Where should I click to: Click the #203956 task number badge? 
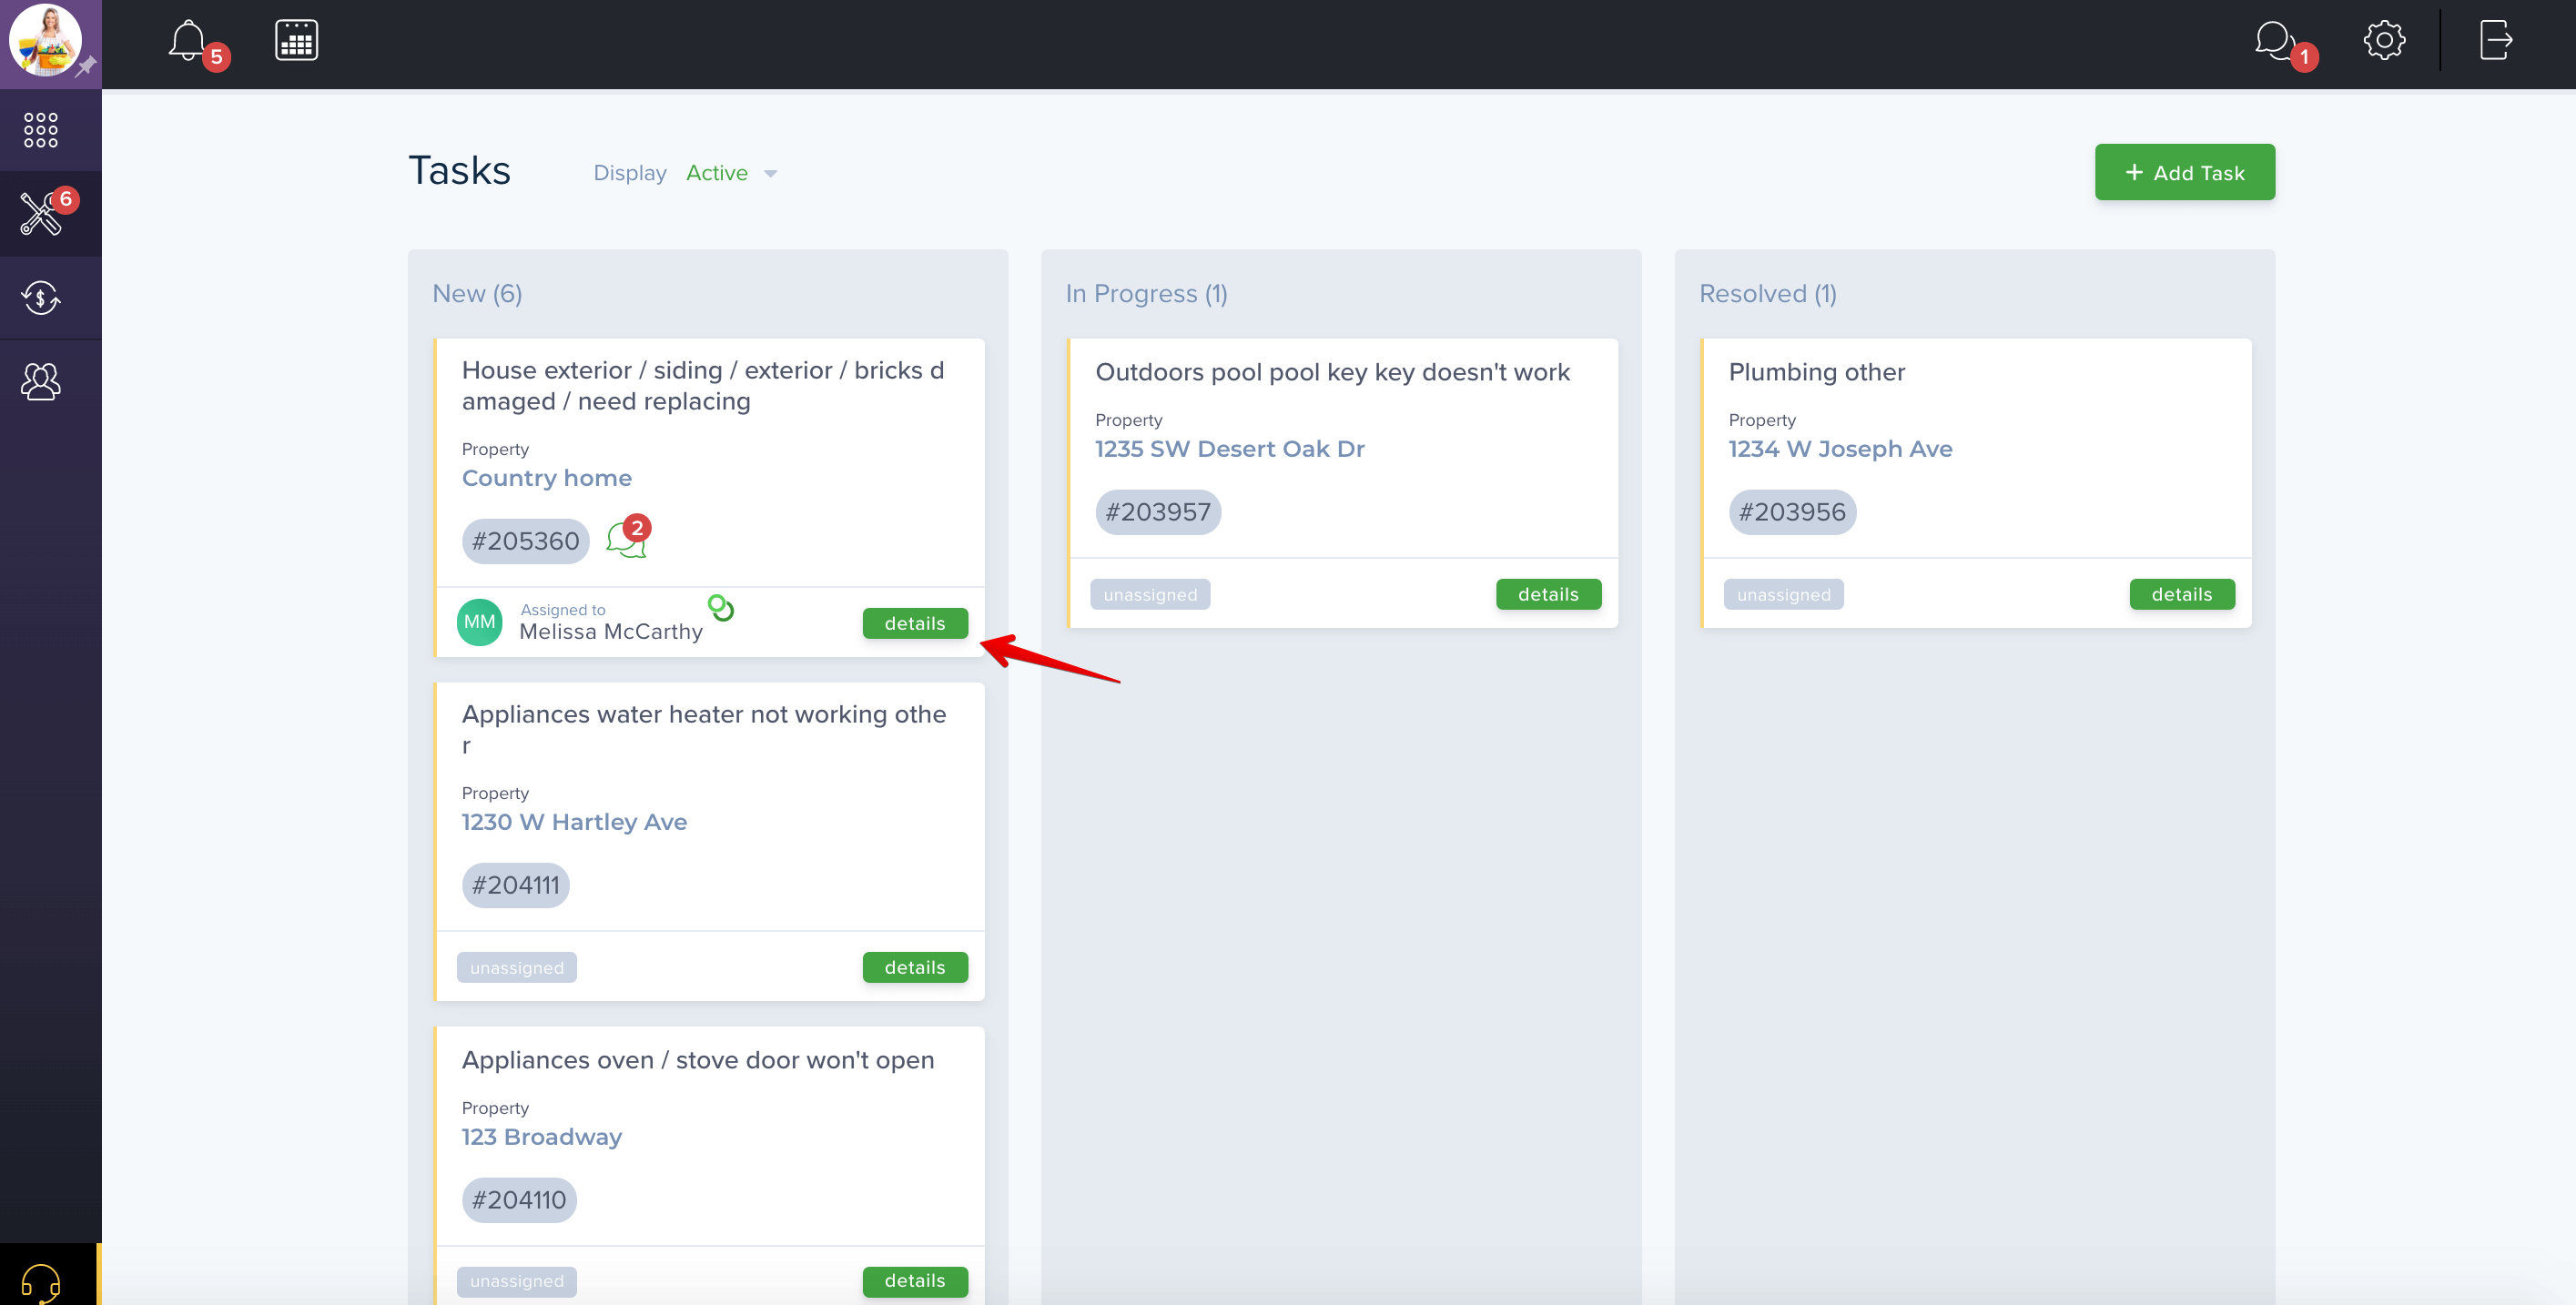(1791, 512)
